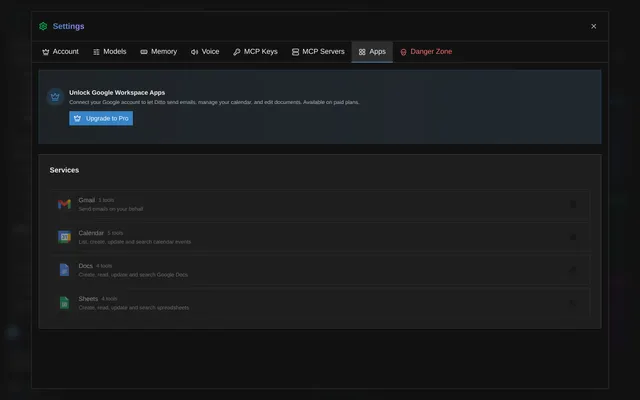Select the MCP Keys tab
The image size is (640, 400).
[x=256, y=52]
